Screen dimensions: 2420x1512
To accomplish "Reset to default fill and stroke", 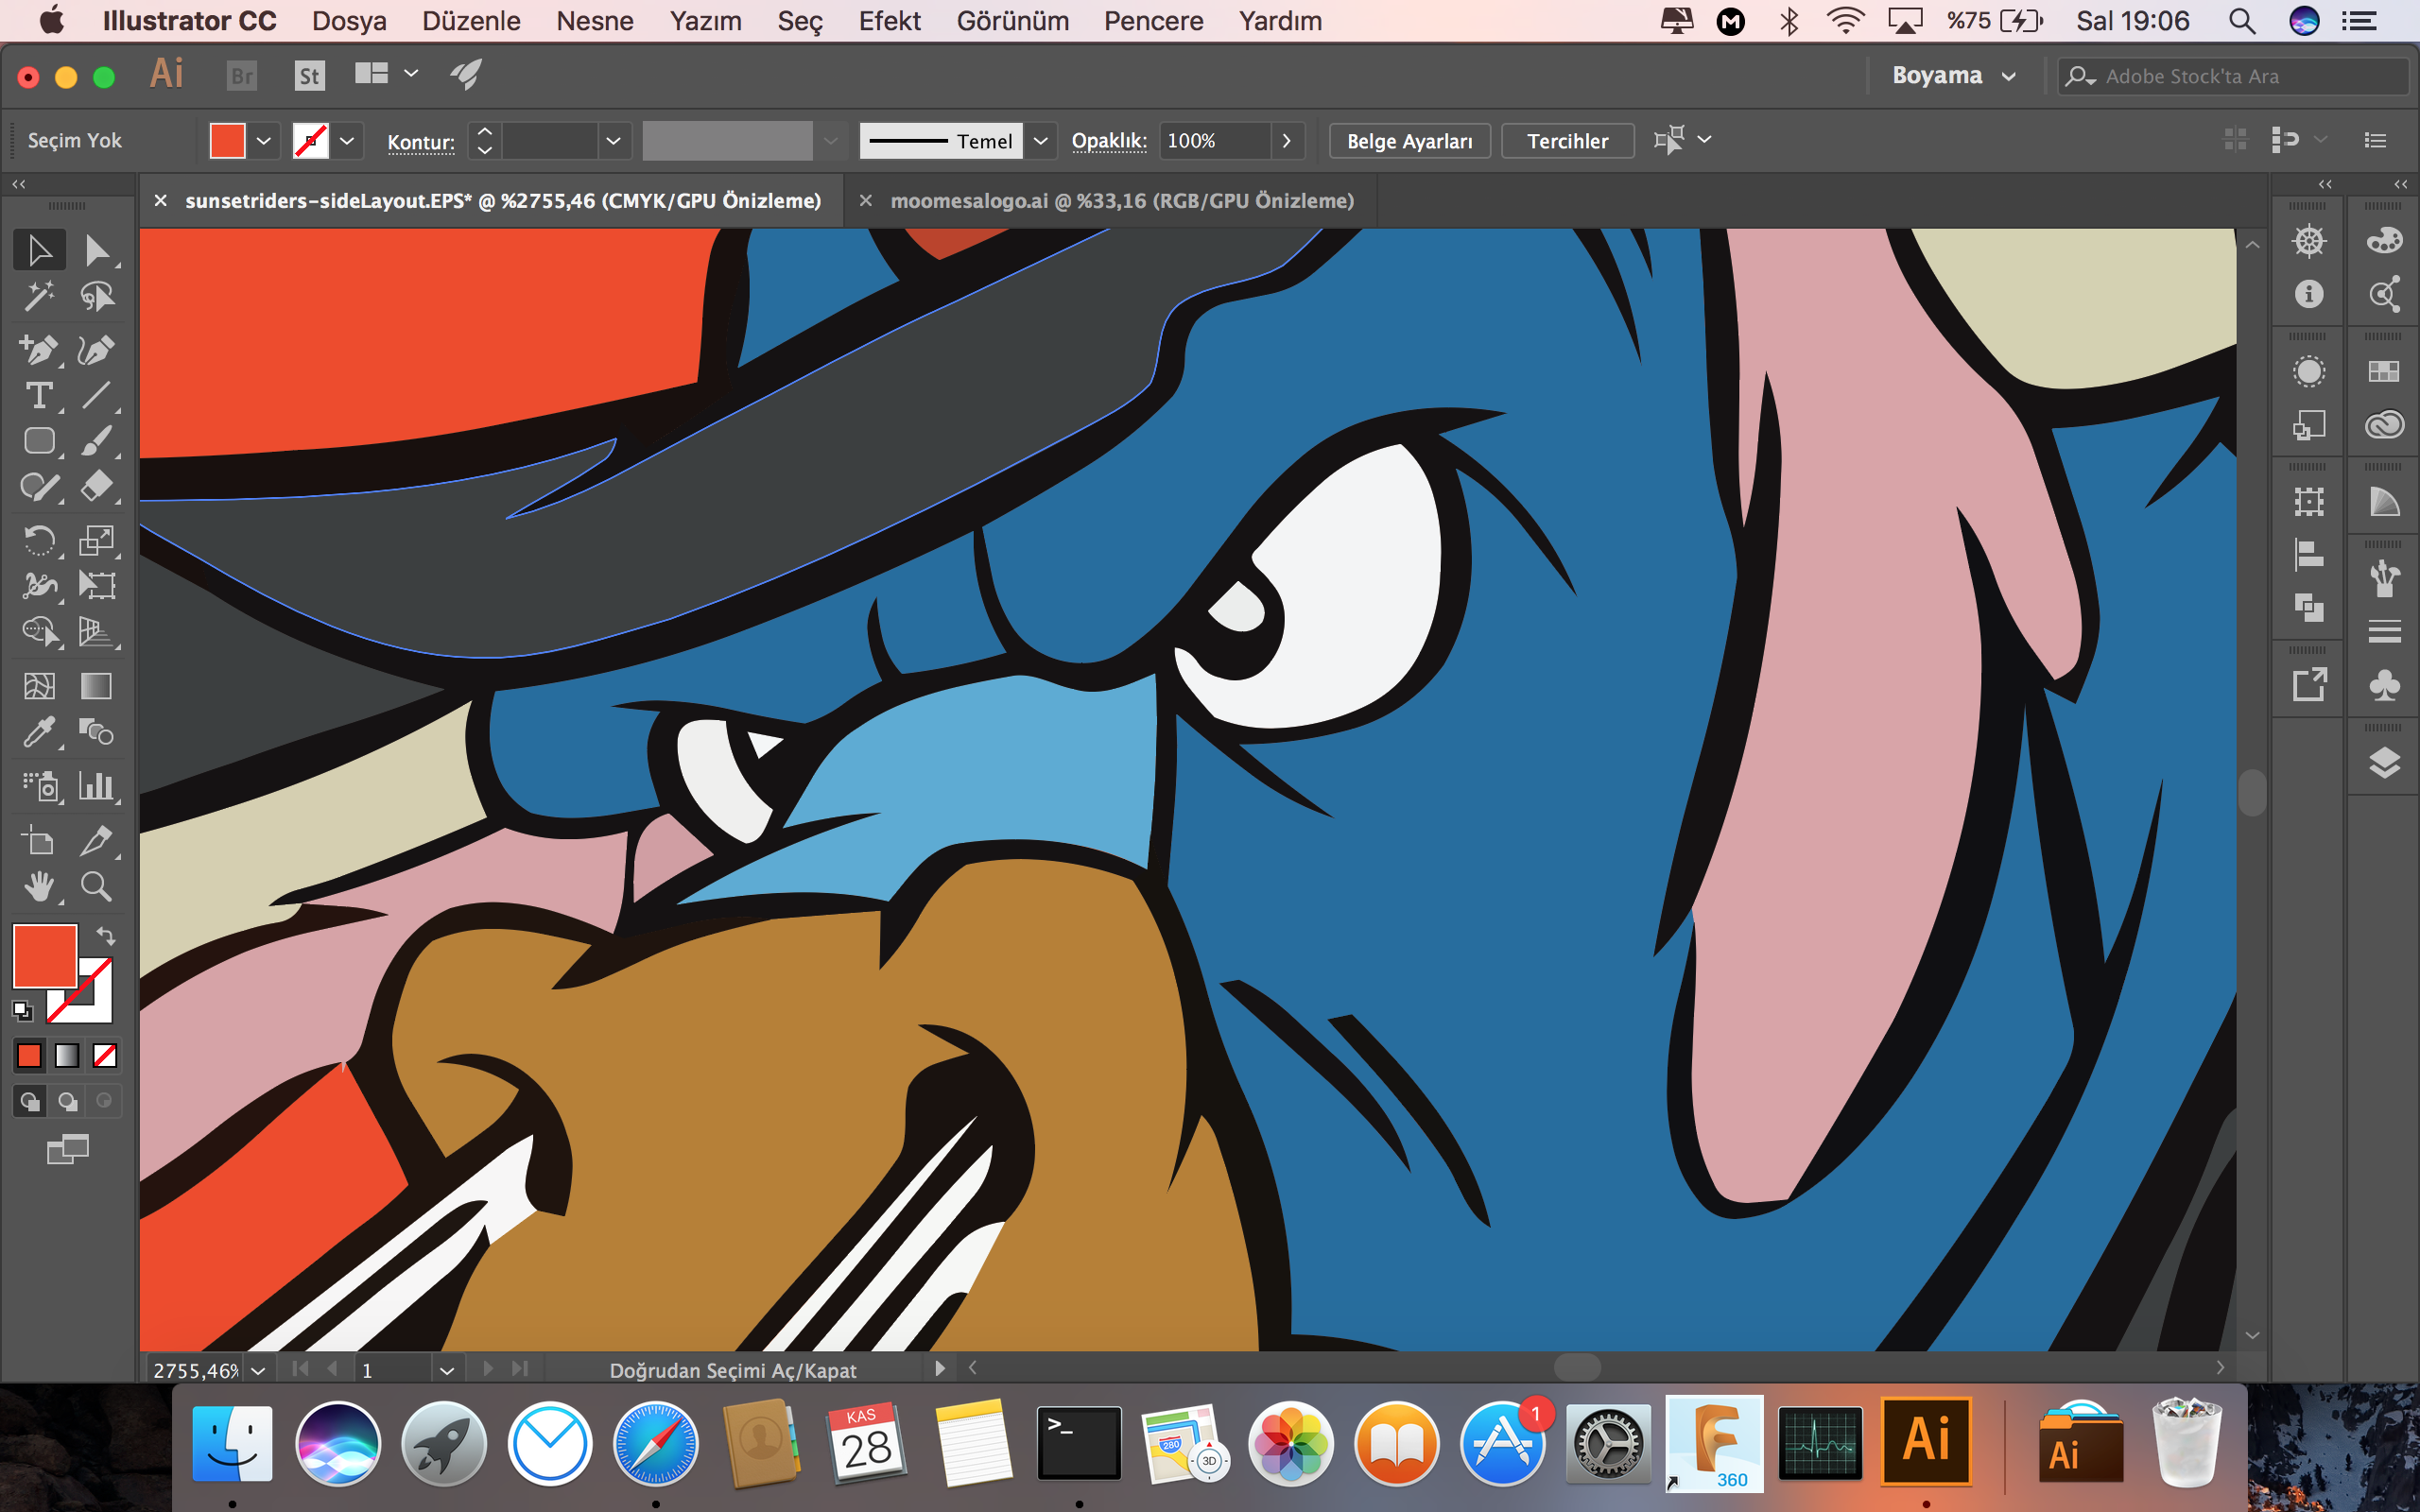I will pos(22,1011).
